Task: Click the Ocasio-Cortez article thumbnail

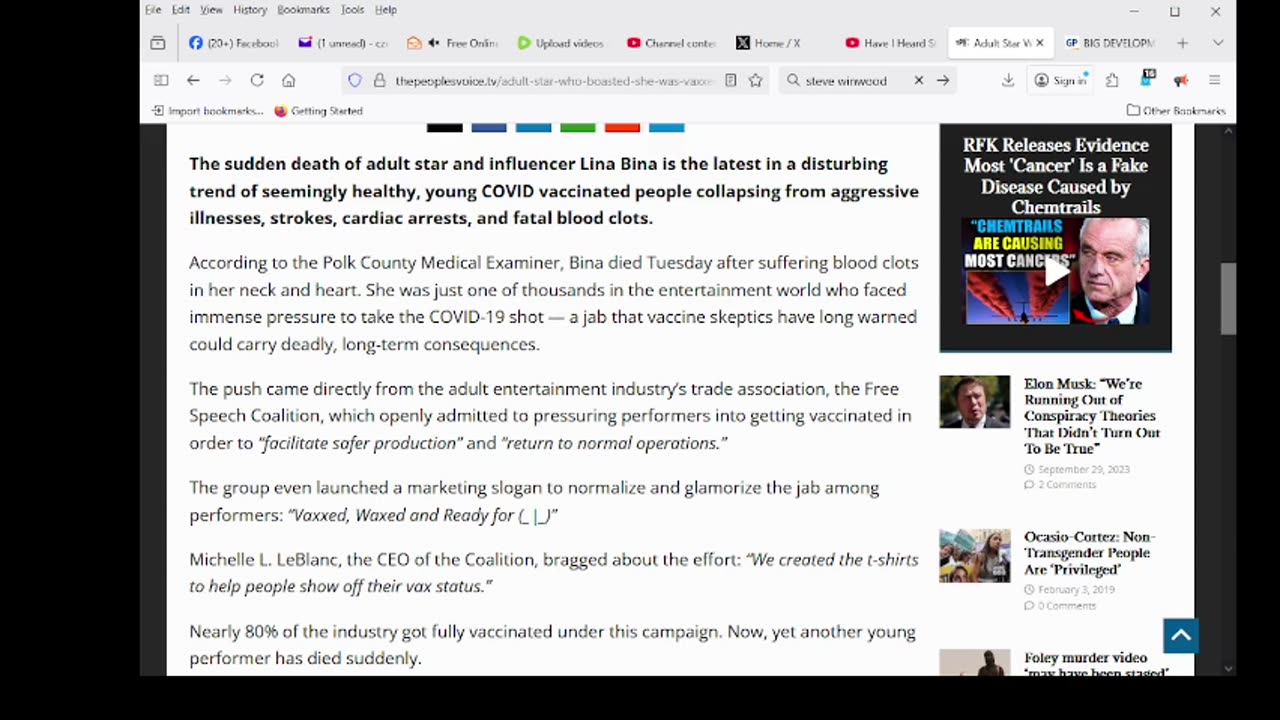Action: (975, 556)
